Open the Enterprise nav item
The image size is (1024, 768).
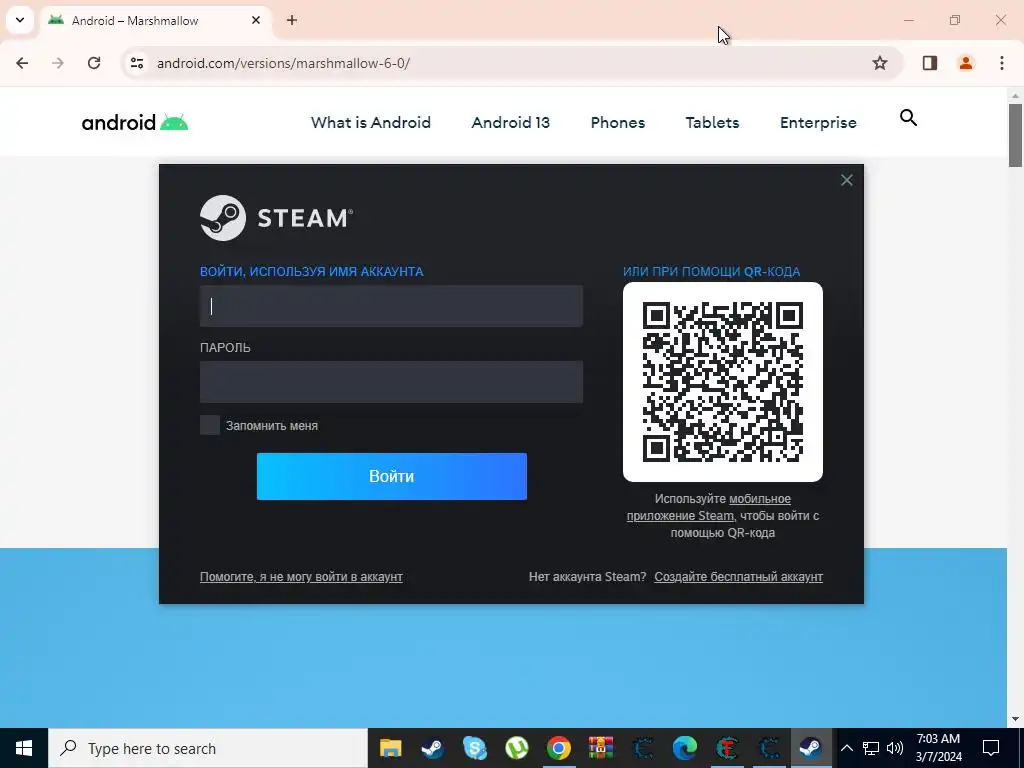coord(818,122)
